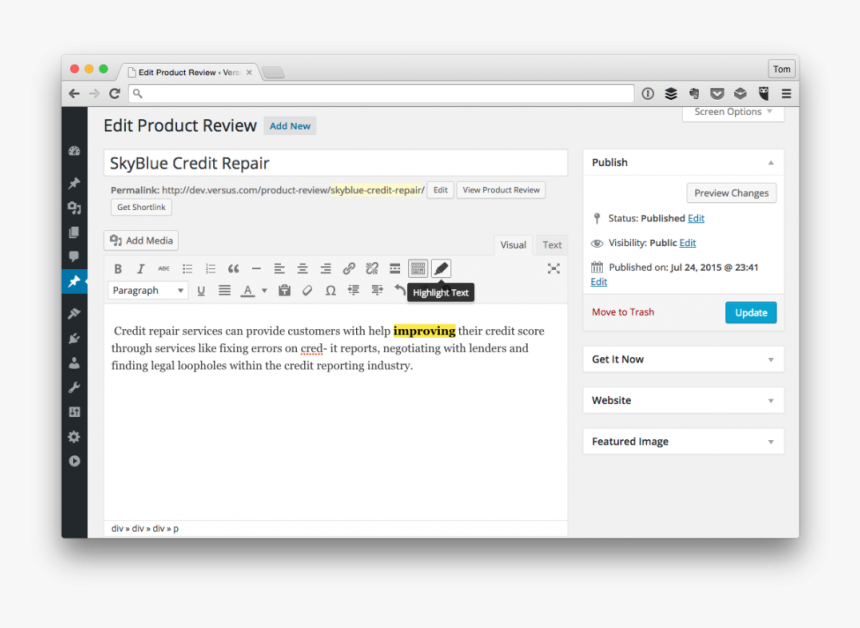860x628 pixels.
Task: Align text center
Action: click(x=302, y=269)
